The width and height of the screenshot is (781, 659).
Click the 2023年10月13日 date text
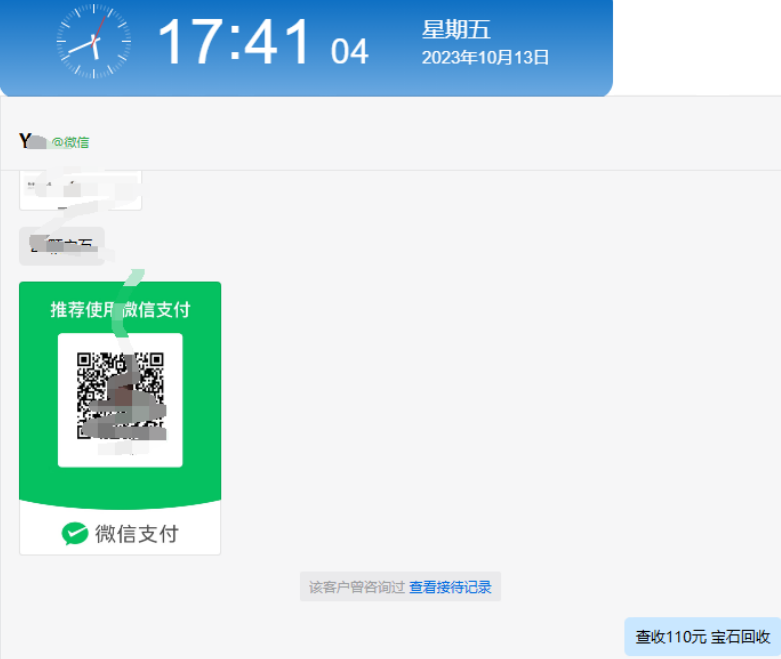pos(485,58)
